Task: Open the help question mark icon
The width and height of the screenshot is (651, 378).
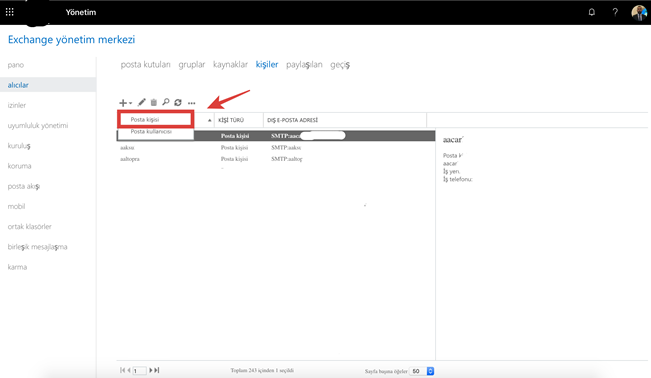Action: [615, 12]
